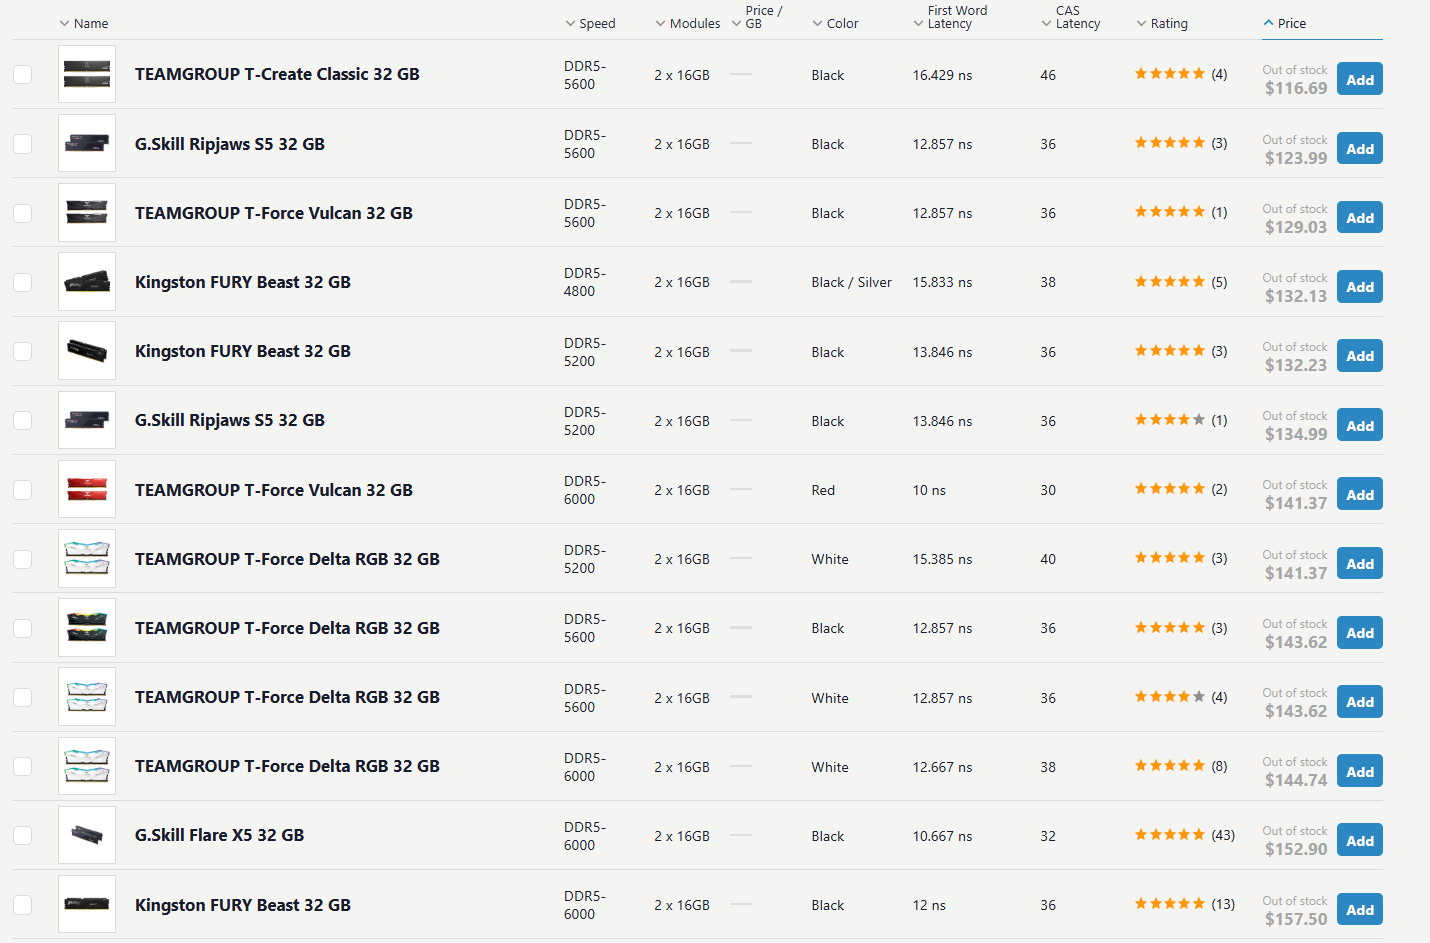Screen dimensions: 1430x943
Task: Click the Red color value
Action: (823, 490)
